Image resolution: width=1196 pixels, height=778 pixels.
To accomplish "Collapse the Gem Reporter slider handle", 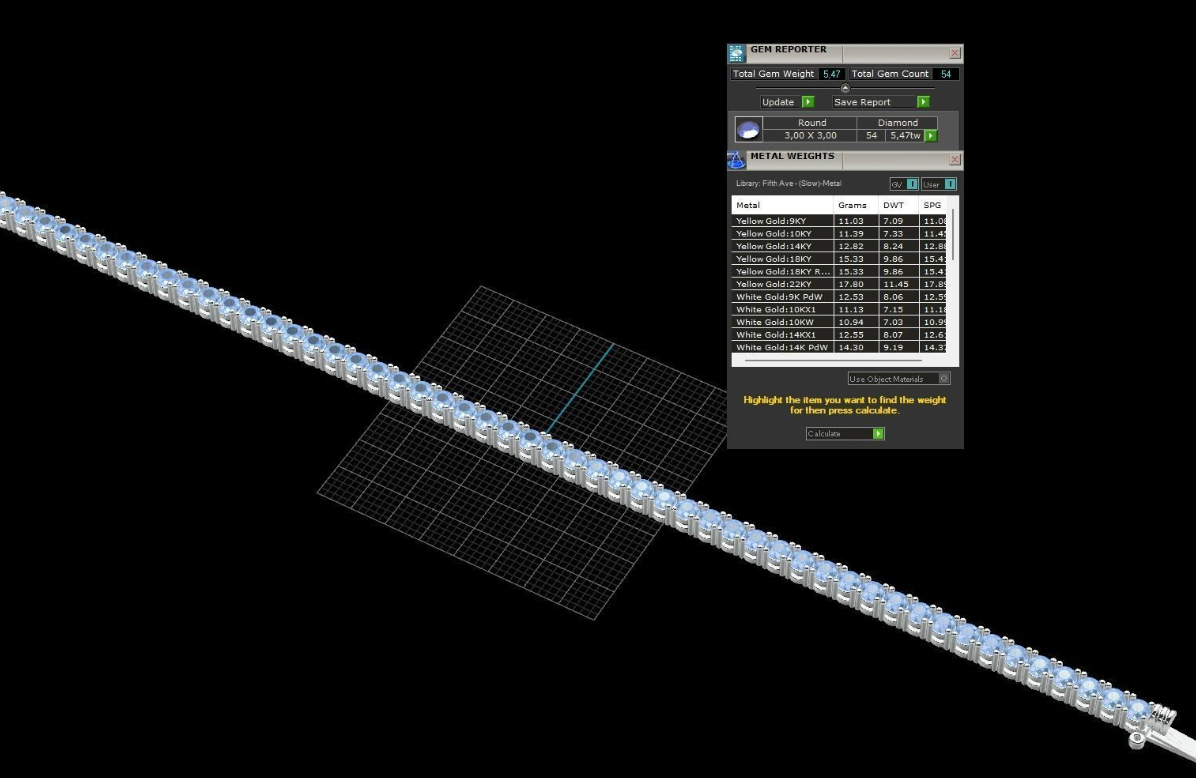I will click(845, 88).
